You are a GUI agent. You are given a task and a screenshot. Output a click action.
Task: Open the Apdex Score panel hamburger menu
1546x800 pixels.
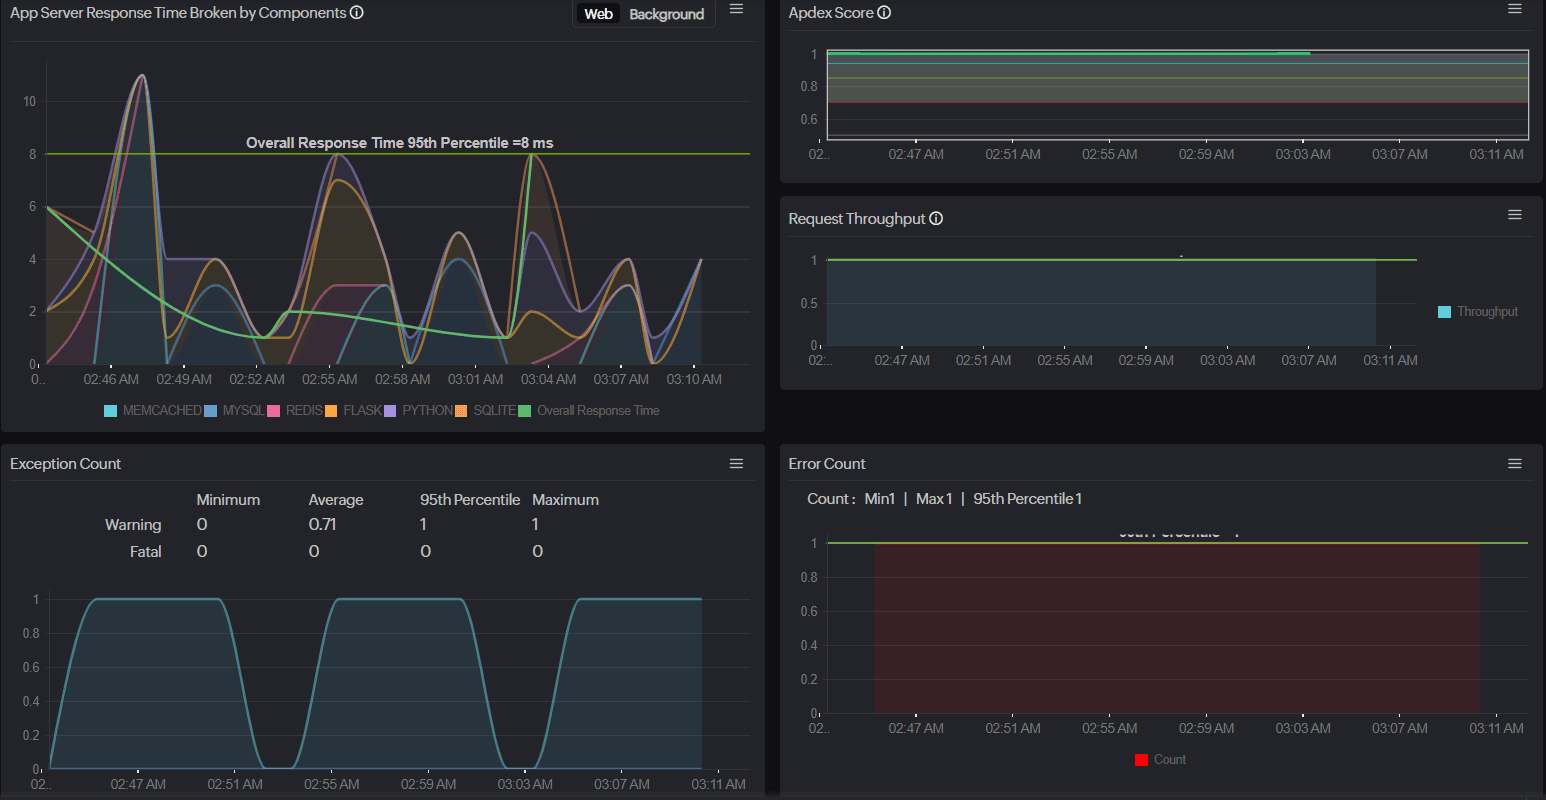tap(1516, 9)
